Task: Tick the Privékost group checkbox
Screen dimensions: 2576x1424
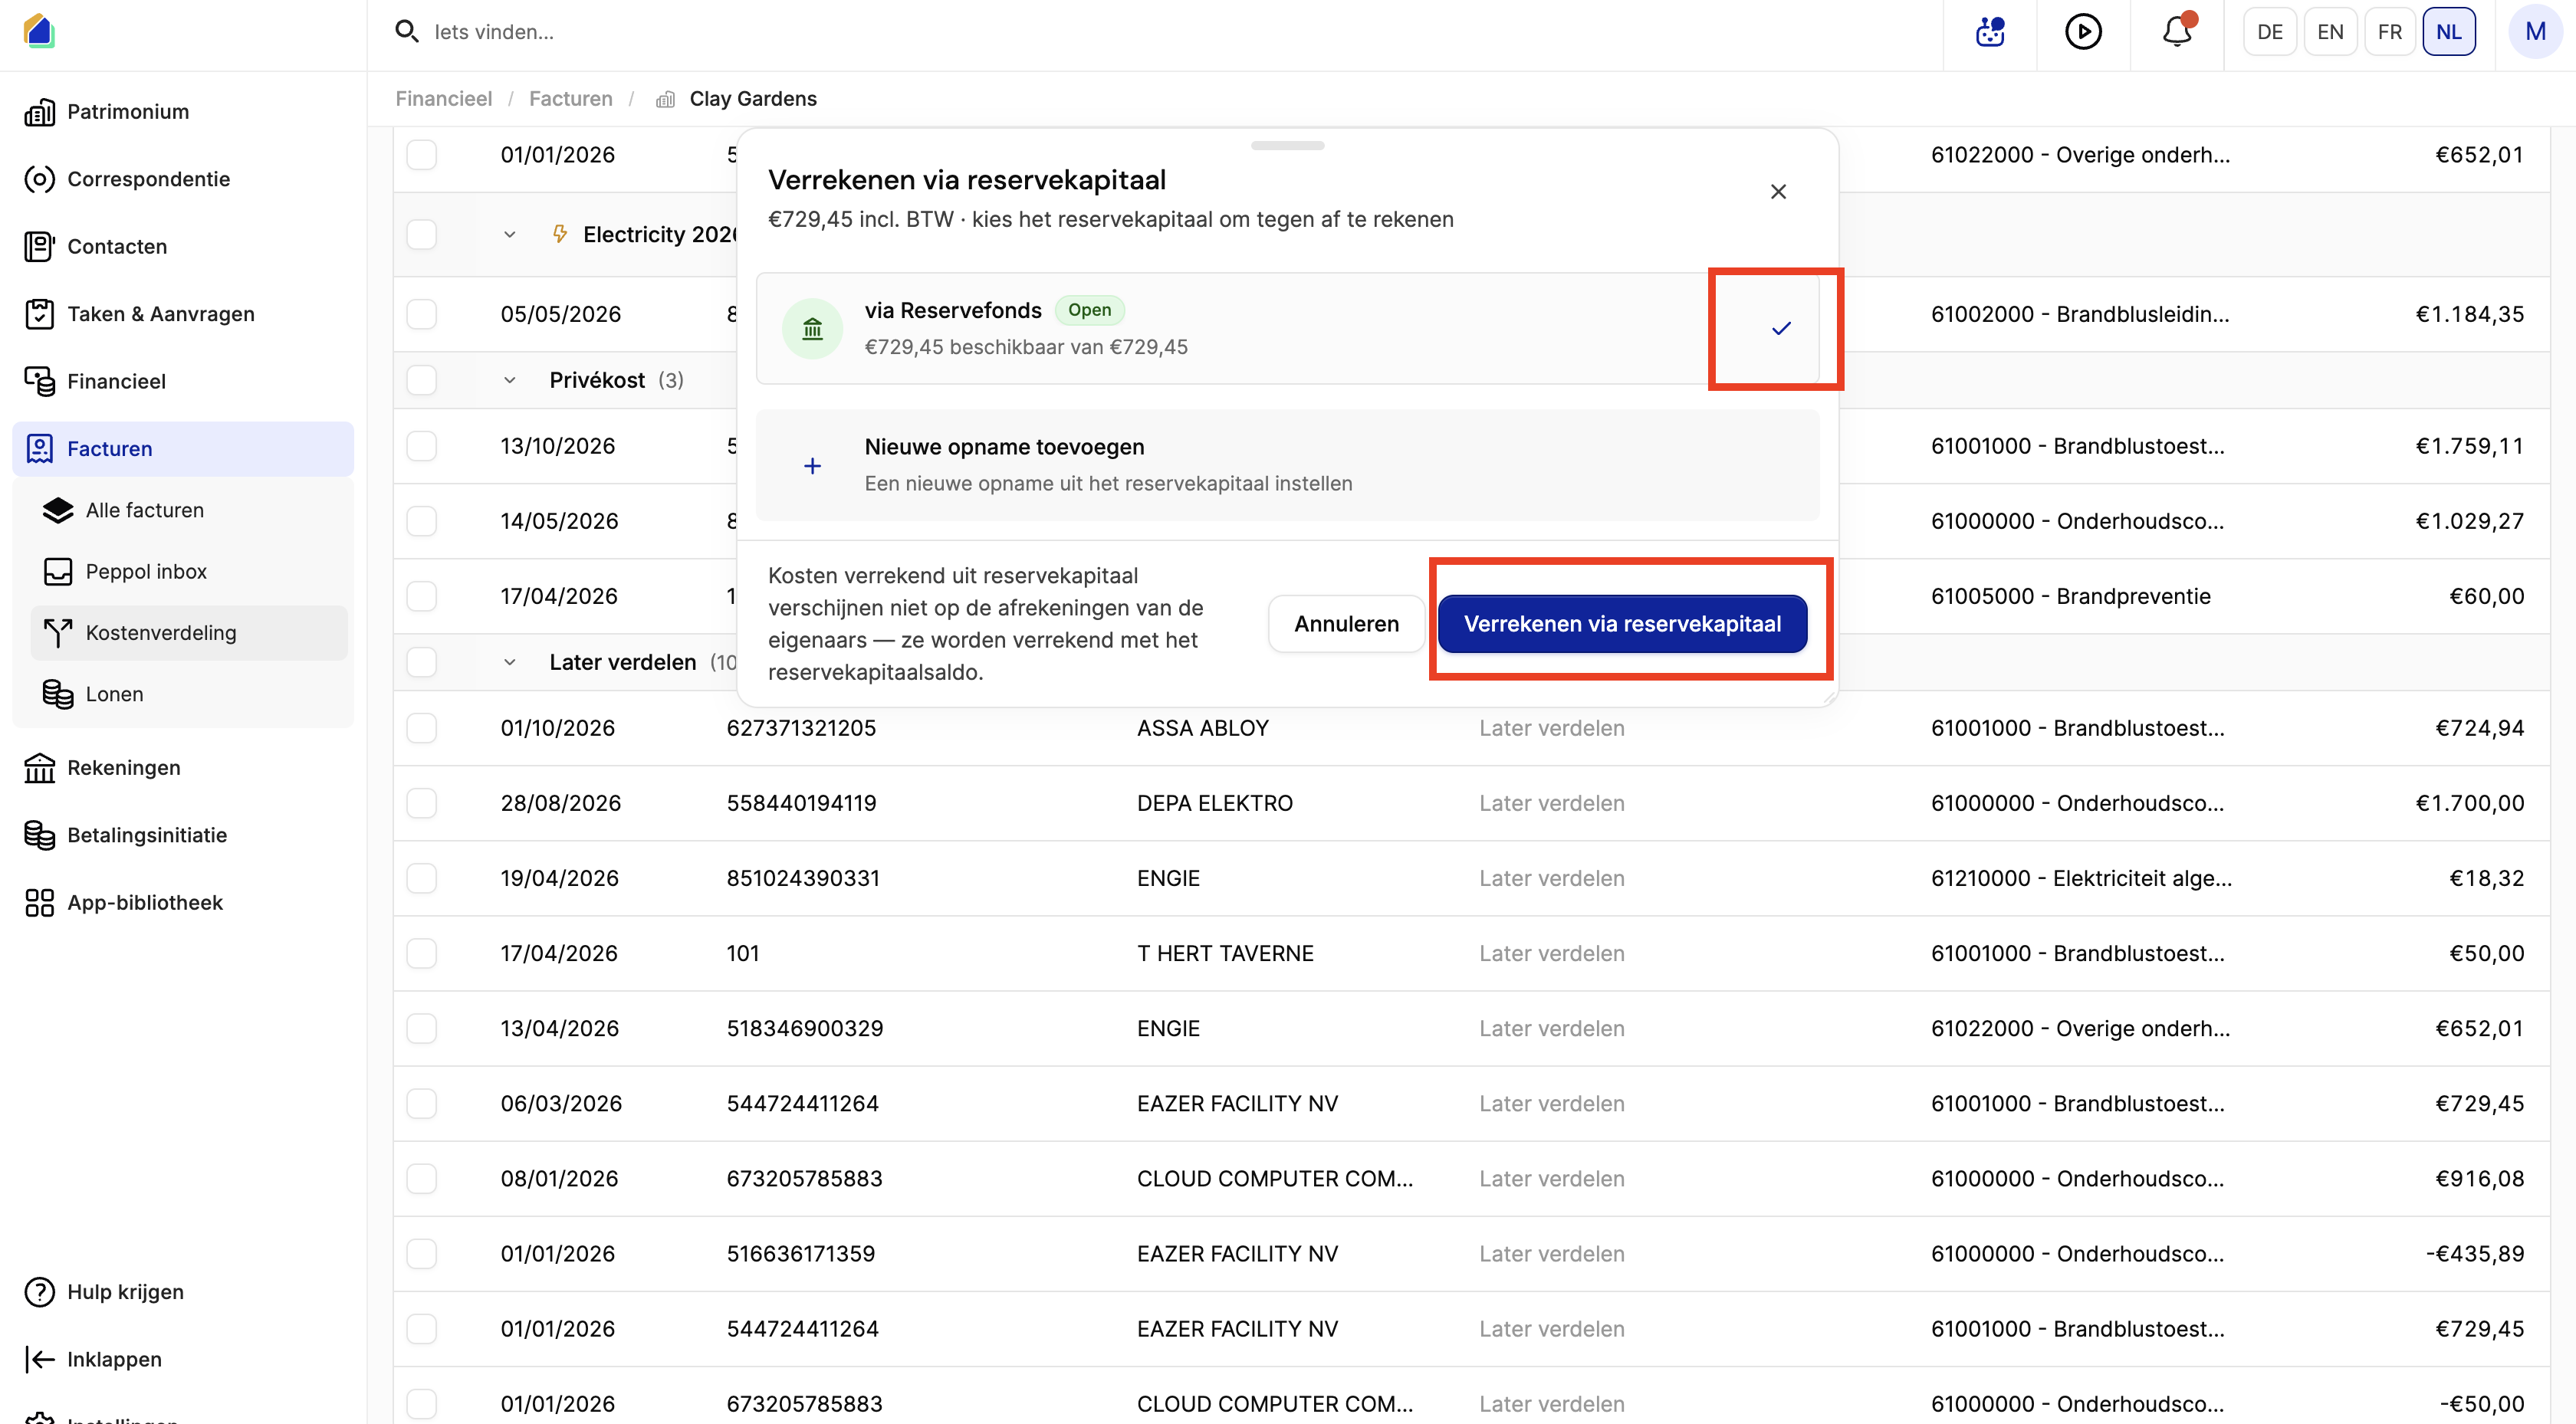Action: (x=422, y=380)
